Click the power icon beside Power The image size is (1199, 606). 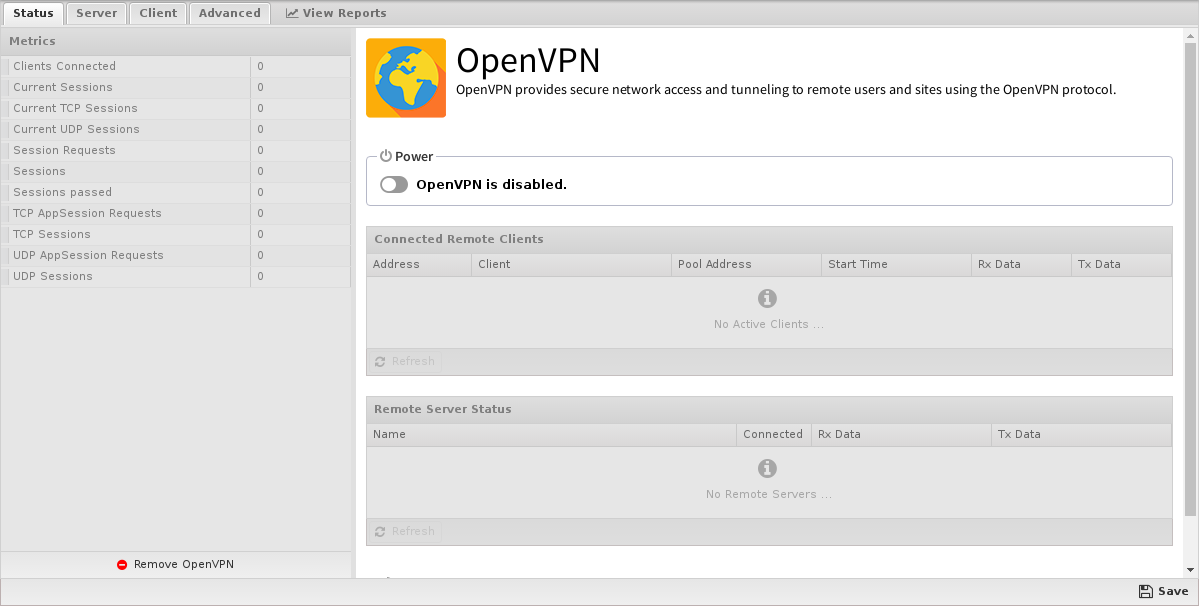pos(386,156)
